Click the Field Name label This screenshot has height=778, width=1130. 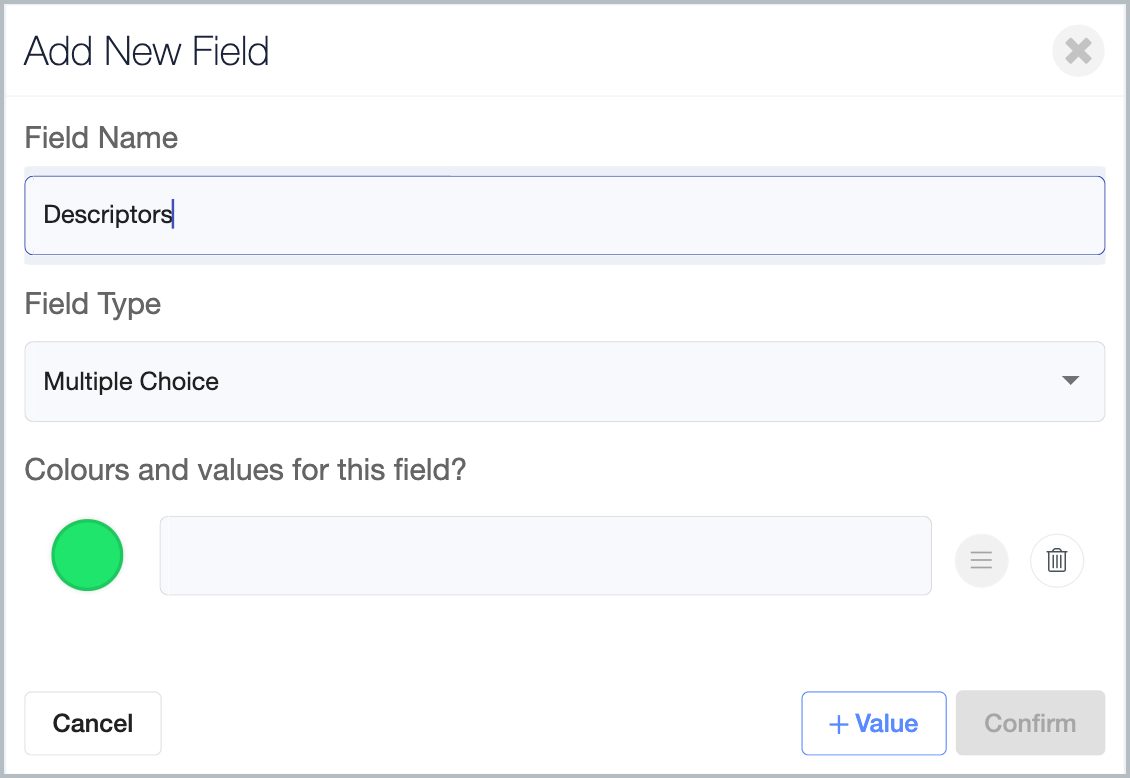pyautogui.click(x=101, y=138)
